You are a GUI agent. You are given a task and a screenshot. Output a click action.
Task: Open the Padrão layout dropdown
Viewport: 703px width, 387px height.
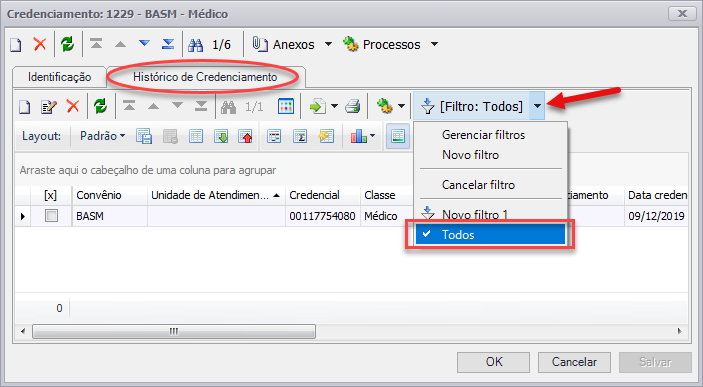pos(102,136)
